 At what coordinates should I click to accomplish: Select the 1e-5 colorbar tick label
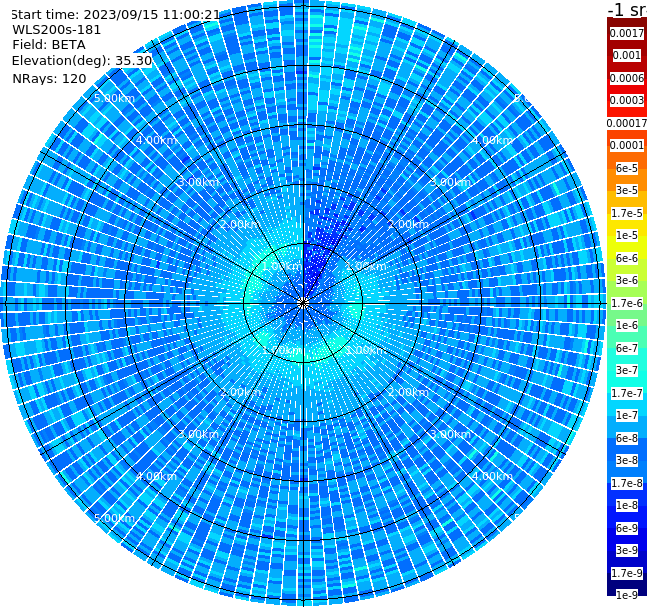coord(627,235)
